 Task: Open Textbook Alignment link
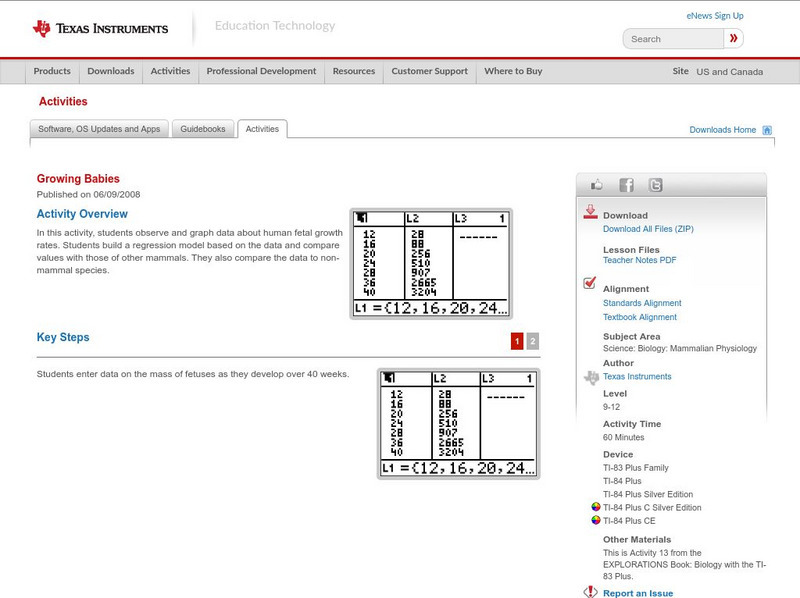pos(640,317)
